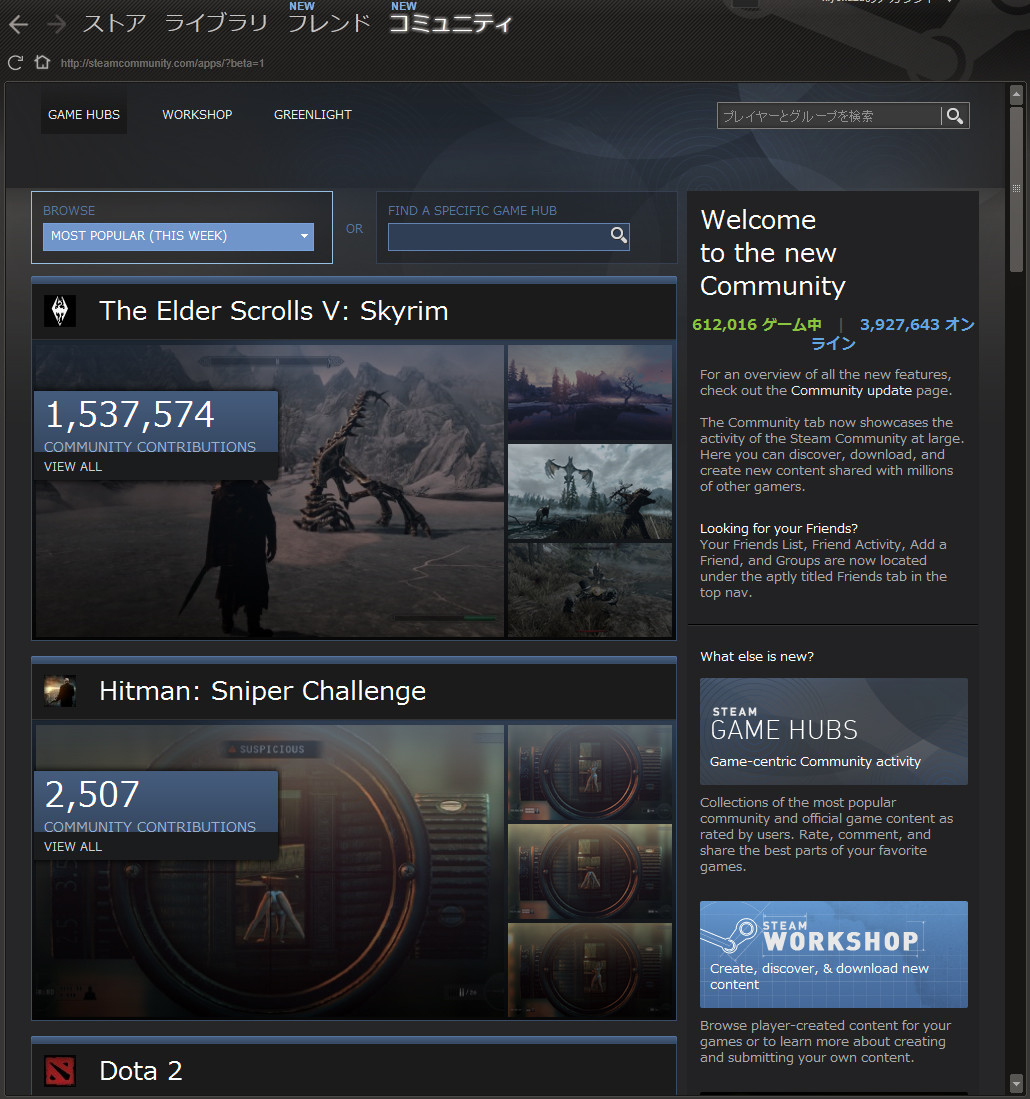Viewport: 1030px width, 1099px height.
Task: Click the 1,537,574 community contributions count
Action: 130,414
